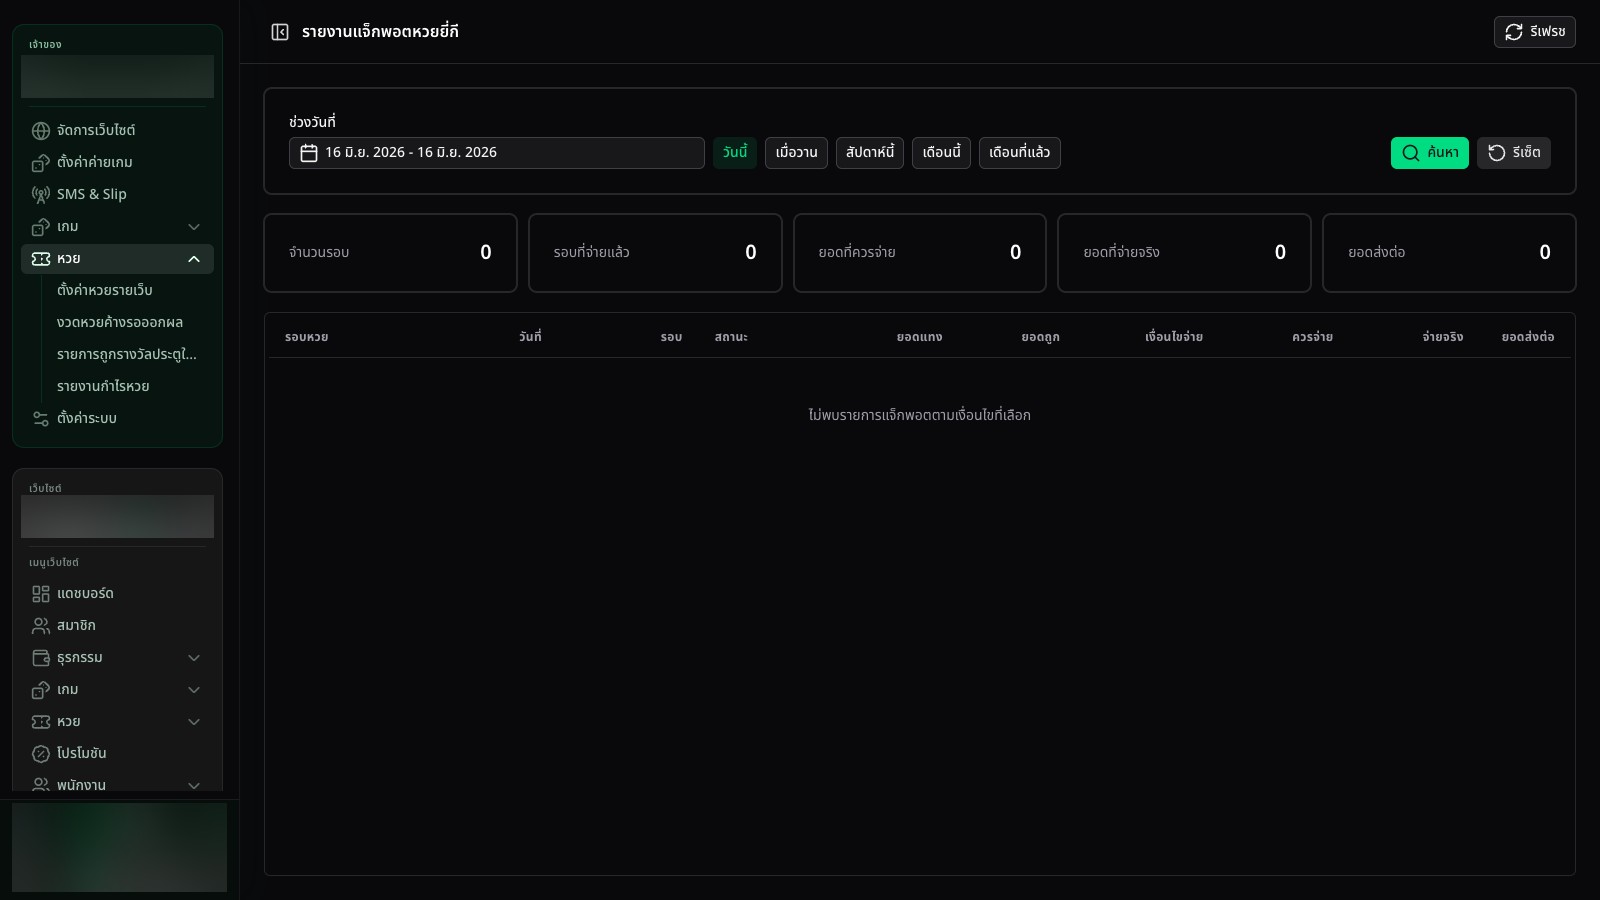This screenshot has height=900, width=1600.
Task: Open สมาชิก via its people icon
Action: 41,626
